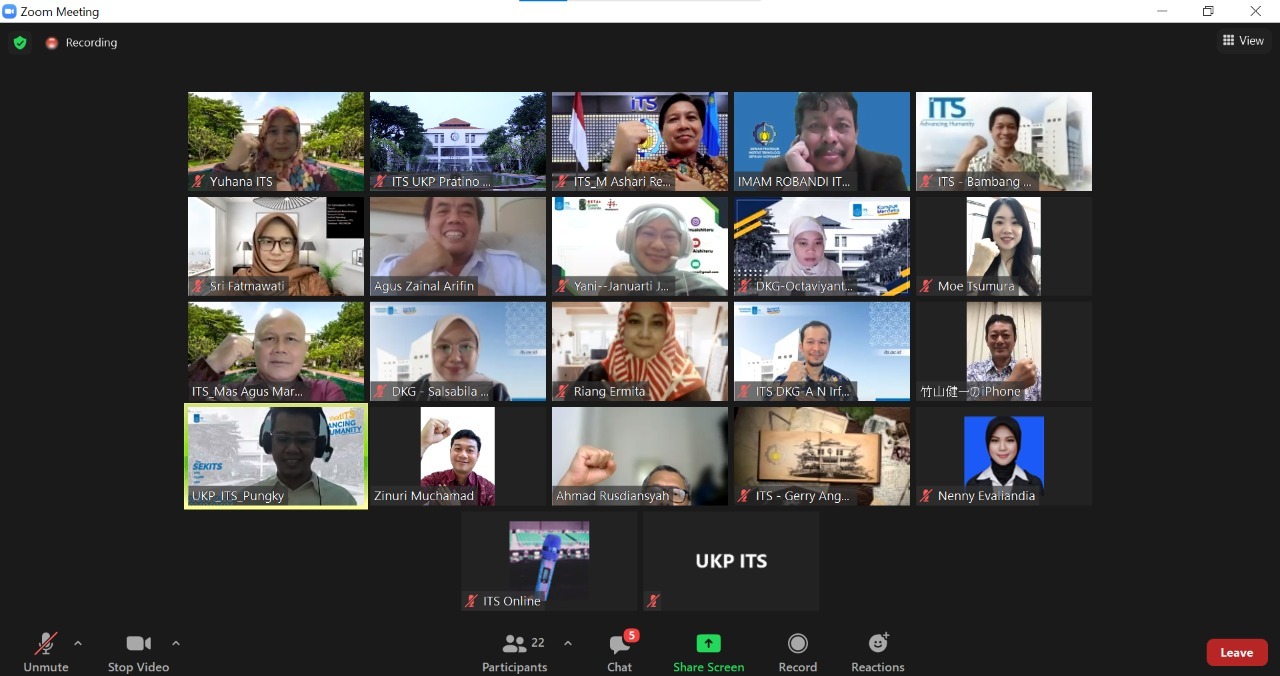Click the Record icon

(x=797, y=643)
